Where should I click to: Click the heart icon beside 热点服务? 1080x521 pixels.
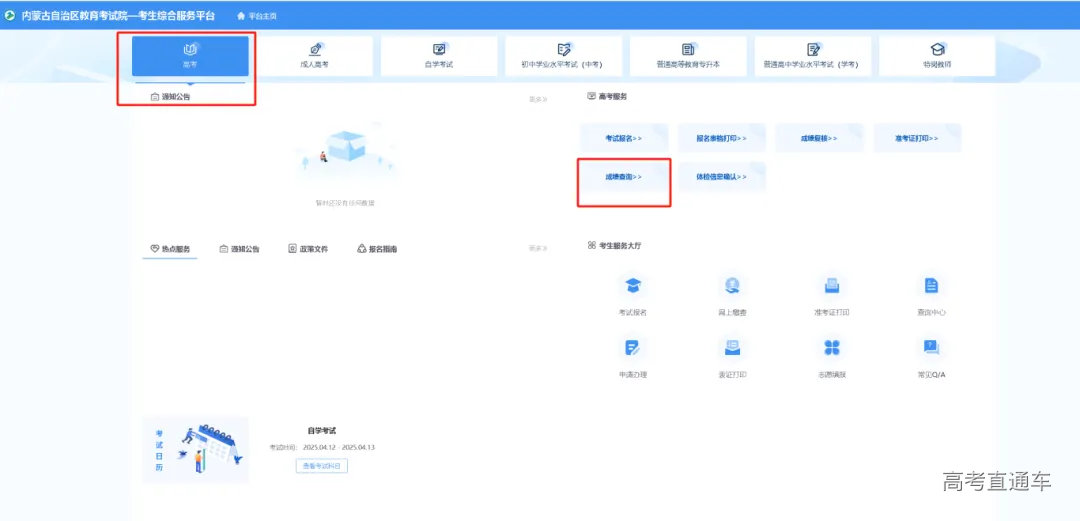point(154,249)
